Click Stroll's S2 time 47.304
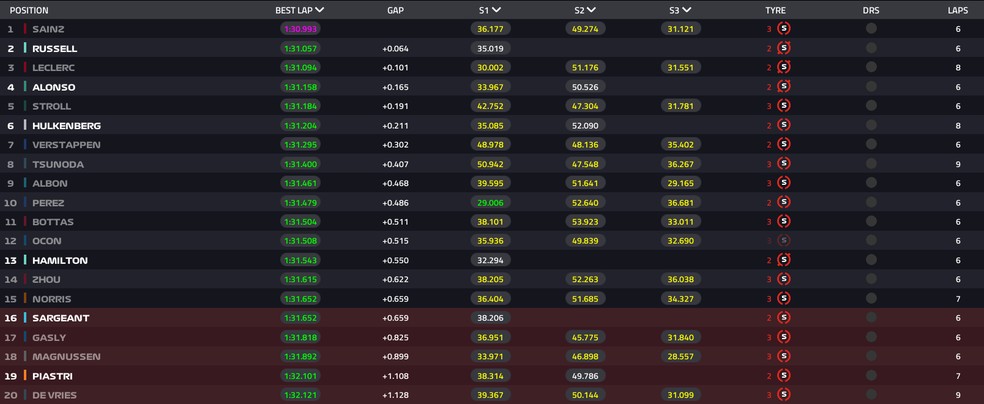The width and height of the screenshot is (984, 404). pyautogui.click(x=586, y=105)
